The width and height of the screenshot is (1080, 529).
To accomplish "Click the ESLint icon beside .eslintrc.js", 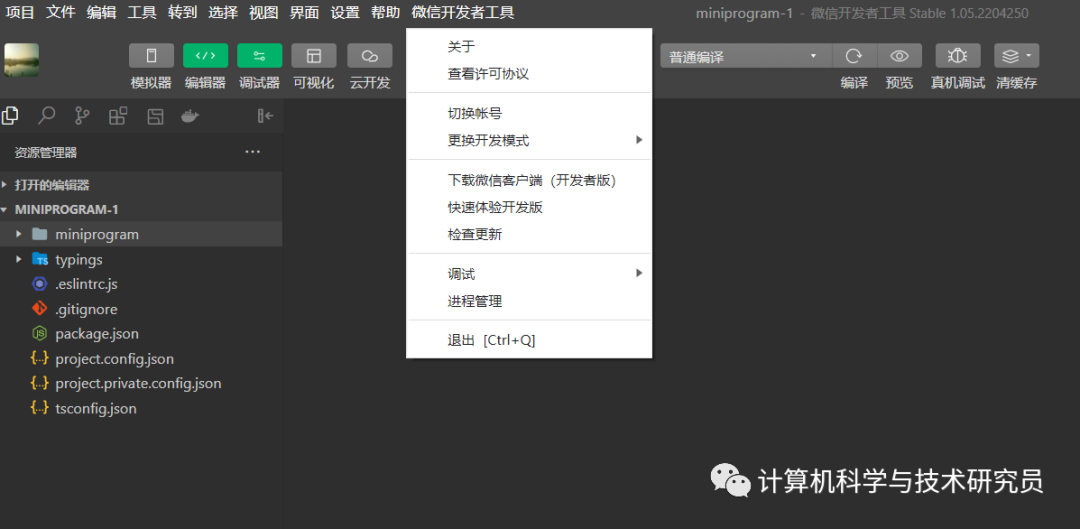I will click(40, 284).
